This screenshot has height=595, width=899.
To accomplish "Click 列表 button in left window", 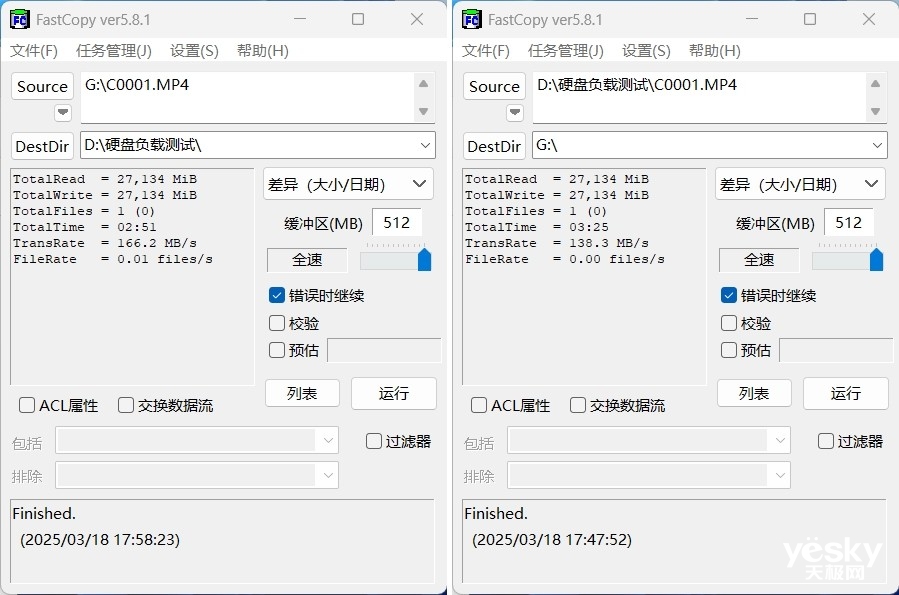I will 302,393.
